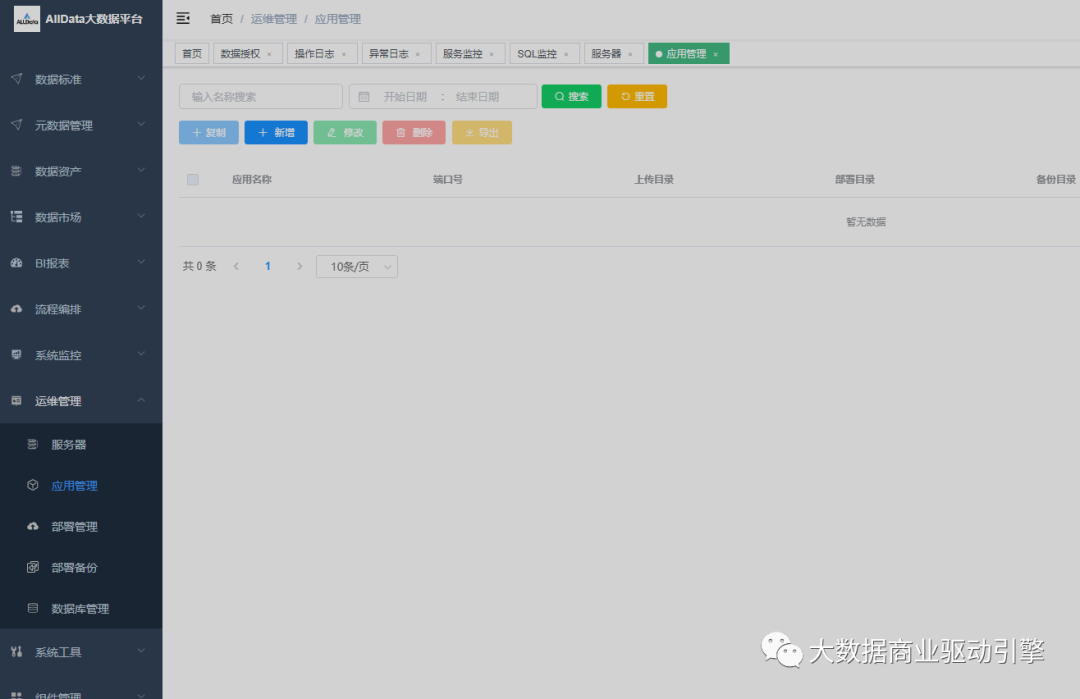Open 数据库管理 via its database icon

33,608
